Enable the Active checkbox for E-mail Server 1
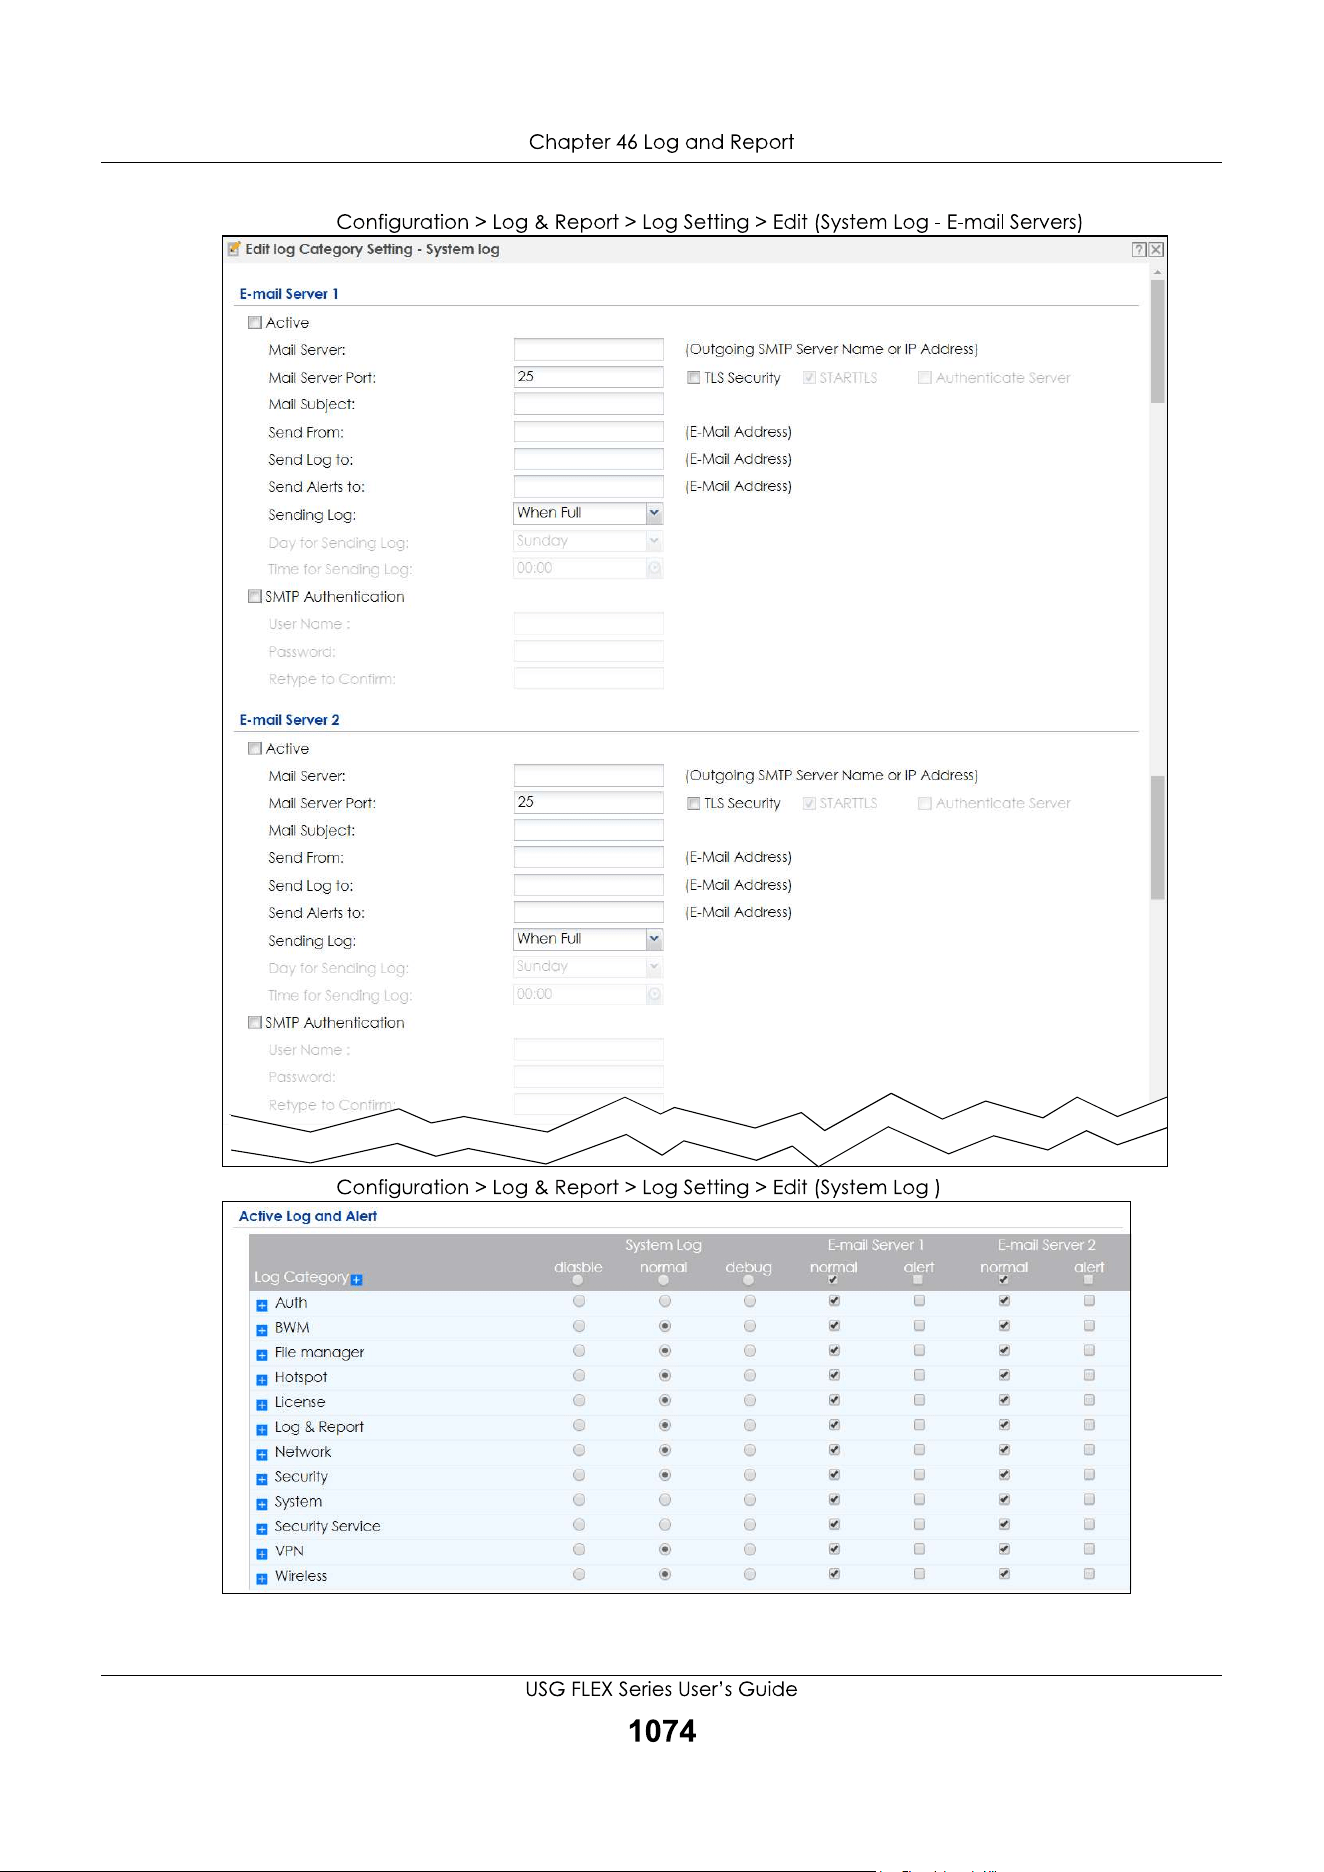1324x1872 pixels. (255, 323)
